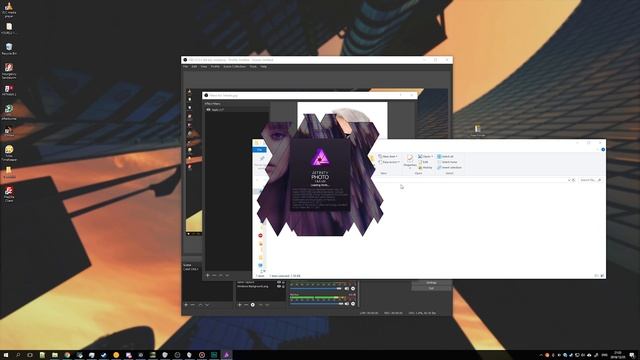Click Select all in Explorer ribbon
Image resolution: width=640 pixels, height=360 pixels.
tap(445, 156)
